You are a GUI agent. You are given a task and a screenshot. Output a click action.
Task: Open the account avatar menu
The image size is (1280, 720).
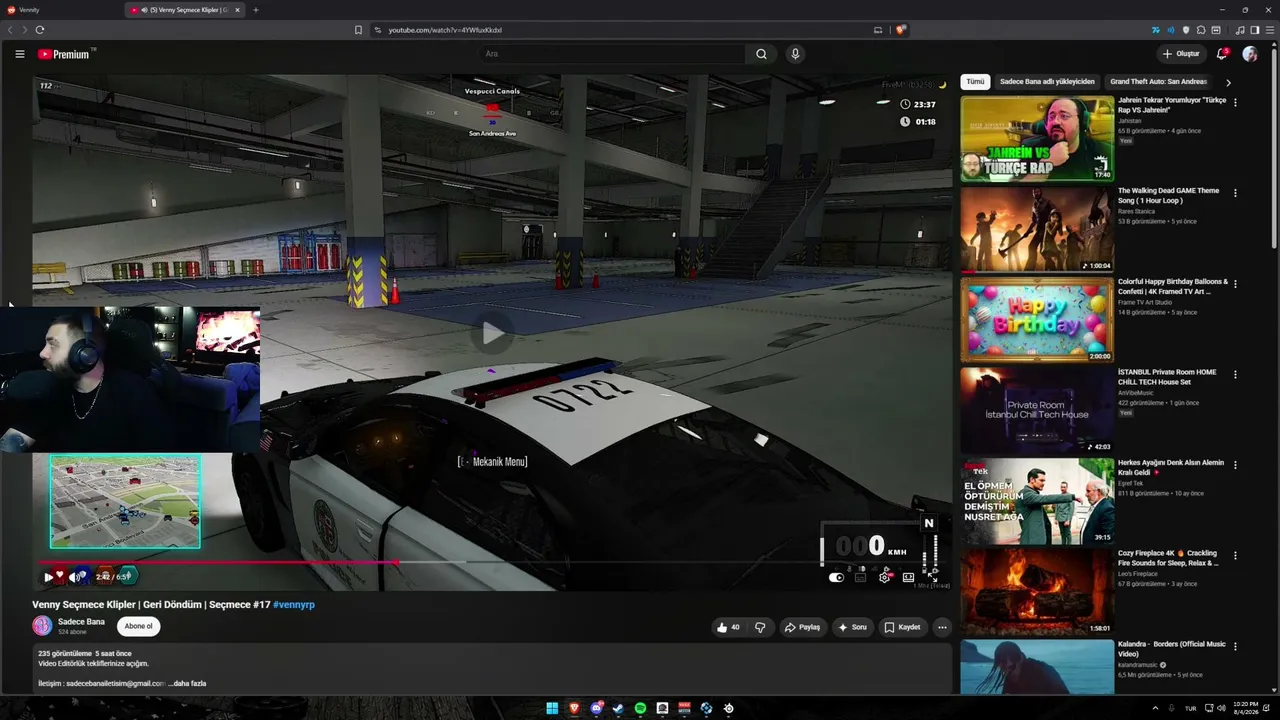coord(1250,54)
